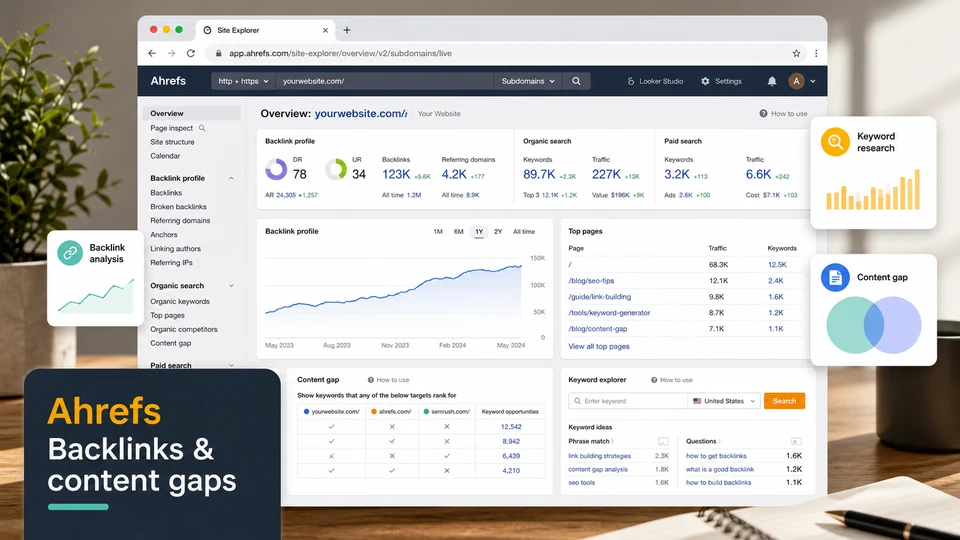Open the notifications bell
Screen dimensions: 960x540
(x=772, y=81)
